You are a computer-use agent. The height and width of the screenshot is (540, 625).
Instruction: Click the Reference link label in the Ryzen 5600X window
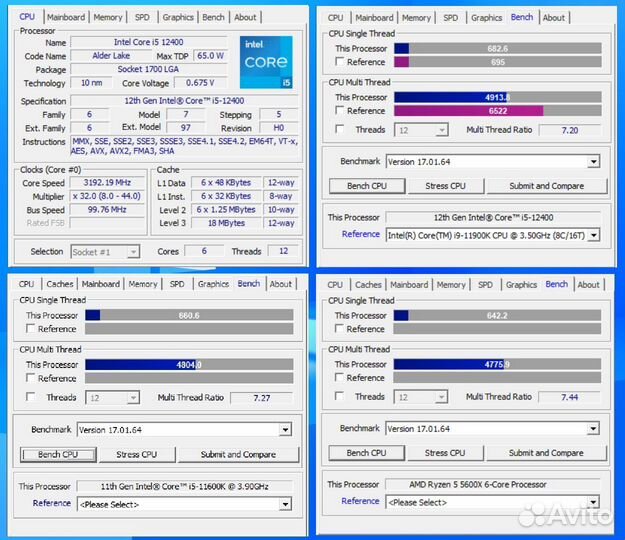pos(360,501)
